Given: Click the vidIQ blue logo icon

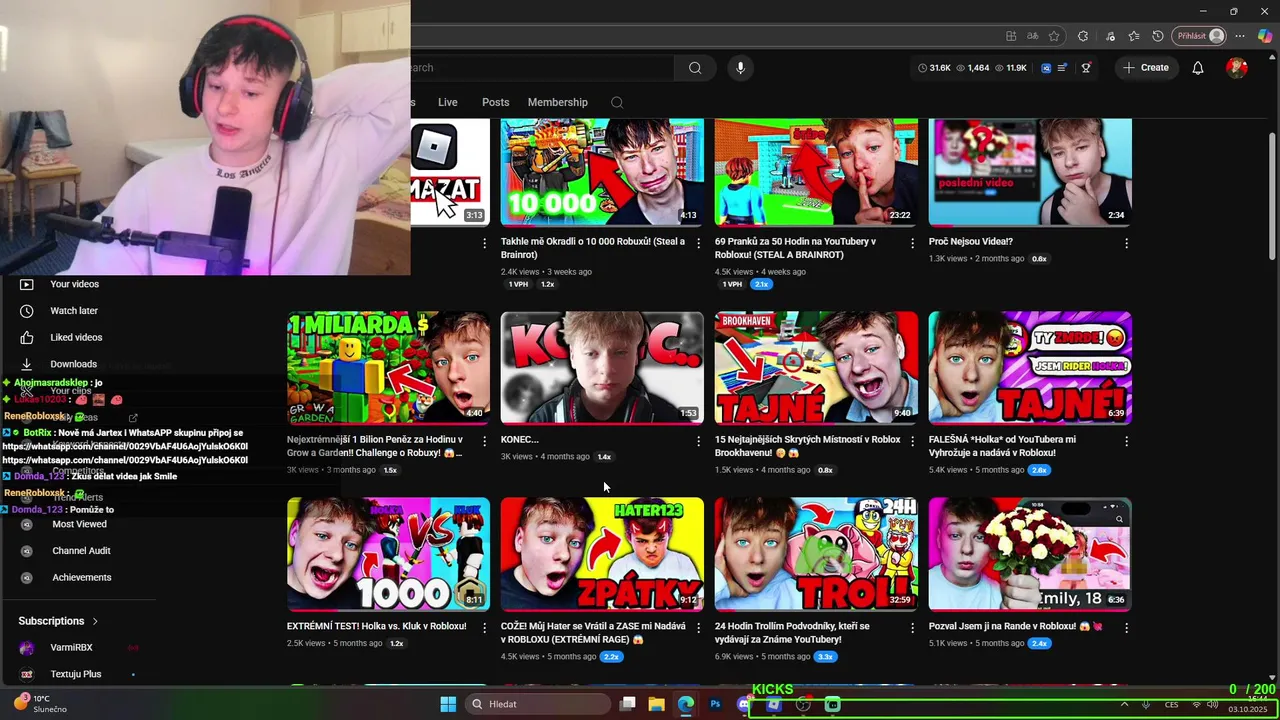Looking at the screenshot, I should point(1046,68).
